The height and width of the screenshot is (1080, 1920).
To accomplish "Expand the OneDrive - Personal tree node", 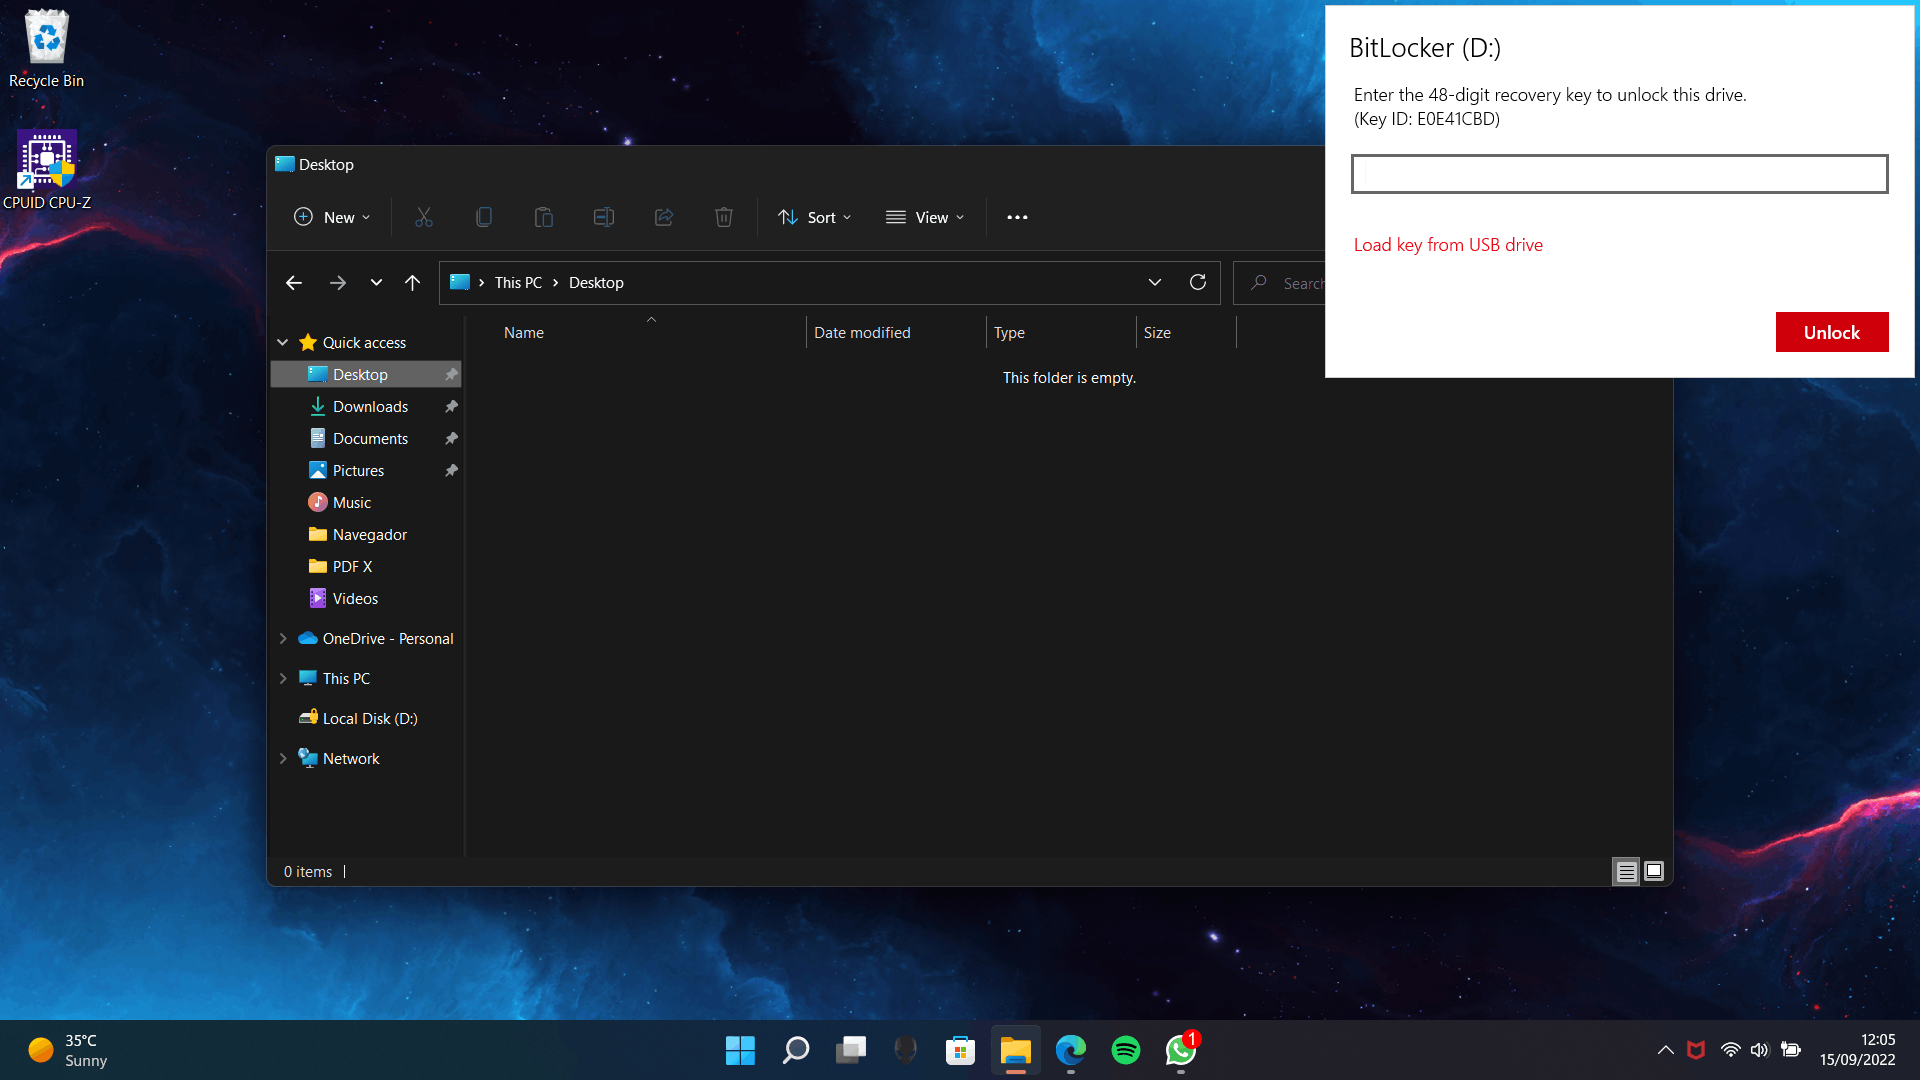I will click(283, 638).
